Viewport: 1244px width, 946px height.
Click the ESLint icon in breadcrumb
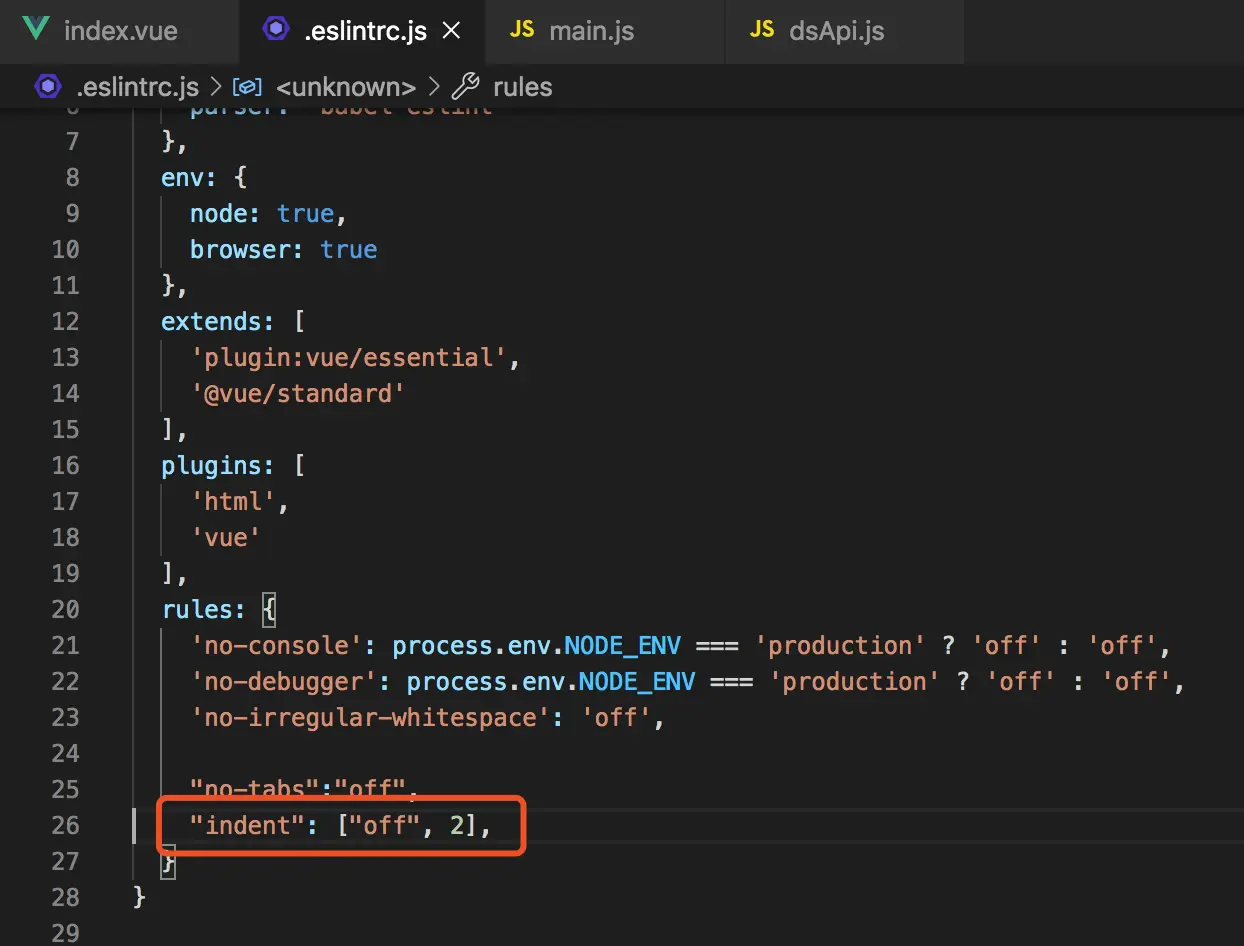click(x=47, y=87)
